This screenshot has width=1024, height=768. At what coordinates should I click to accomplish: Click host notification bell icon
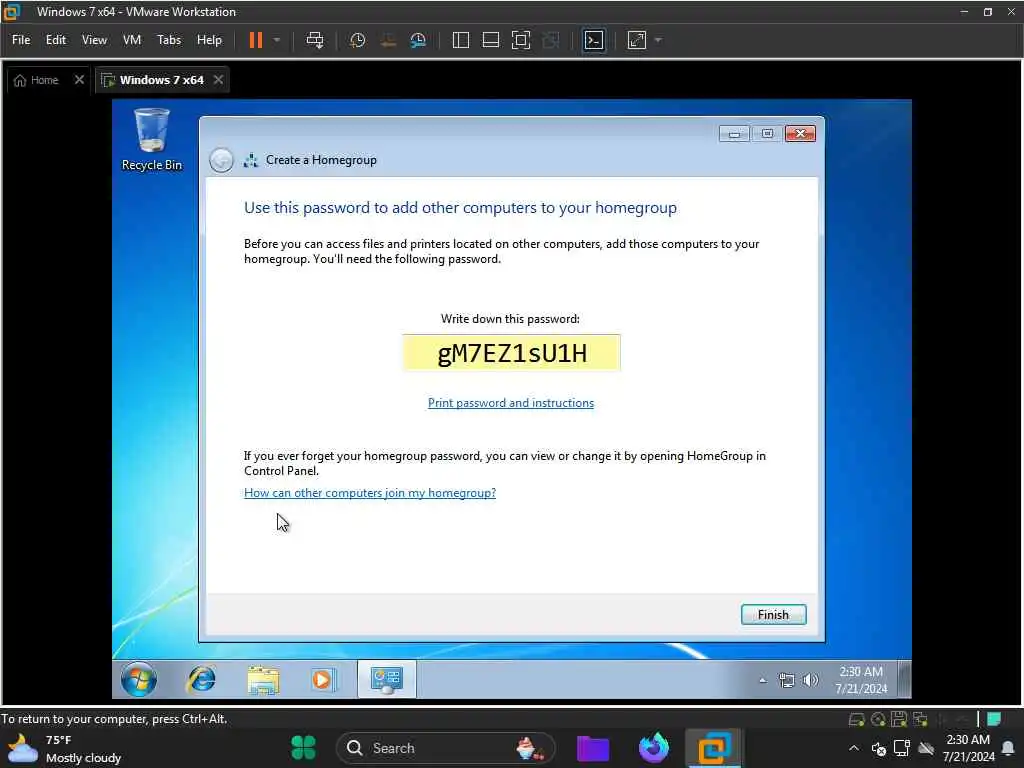pos(1008,748)
